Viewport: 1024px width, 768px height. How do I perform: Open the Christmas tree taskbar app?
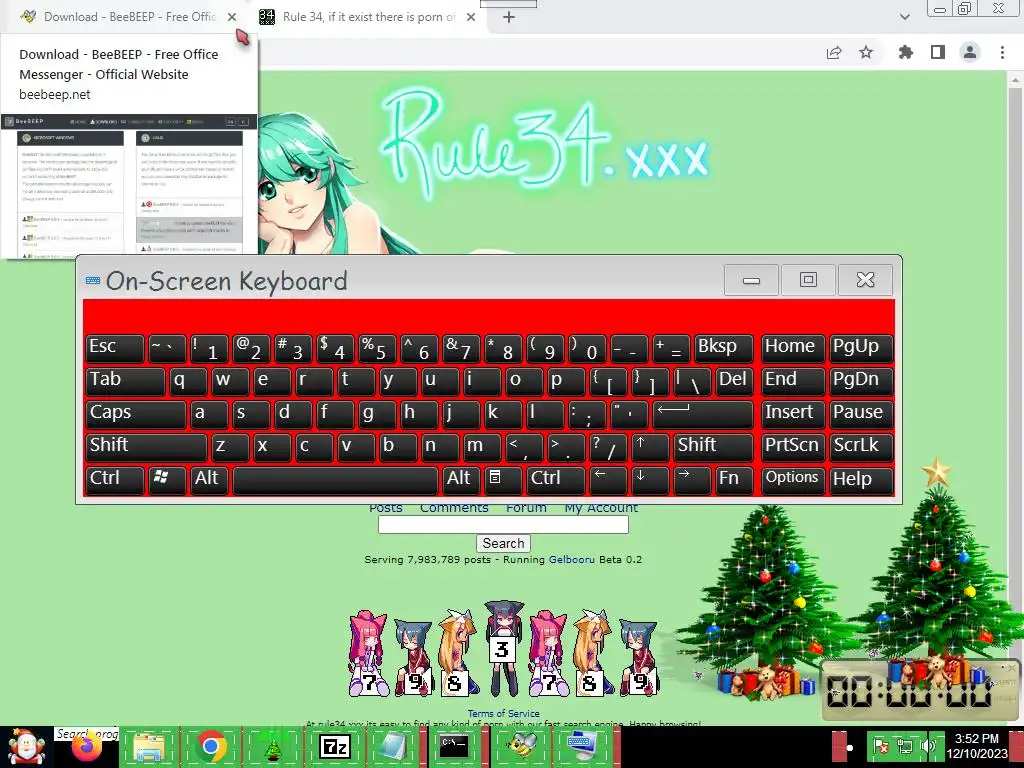[272, 748]
